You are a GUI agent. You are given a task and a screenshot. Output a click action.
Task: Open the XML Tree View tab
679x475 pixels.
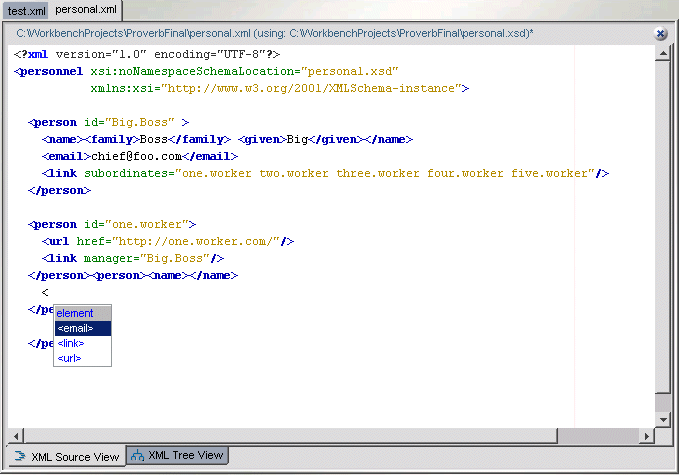pos(185,456)
